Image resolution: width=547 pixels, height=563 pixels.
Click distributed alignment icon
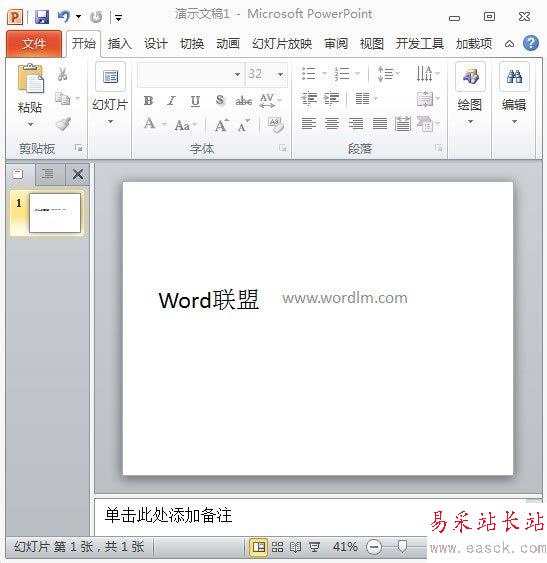tap(403, 124)
